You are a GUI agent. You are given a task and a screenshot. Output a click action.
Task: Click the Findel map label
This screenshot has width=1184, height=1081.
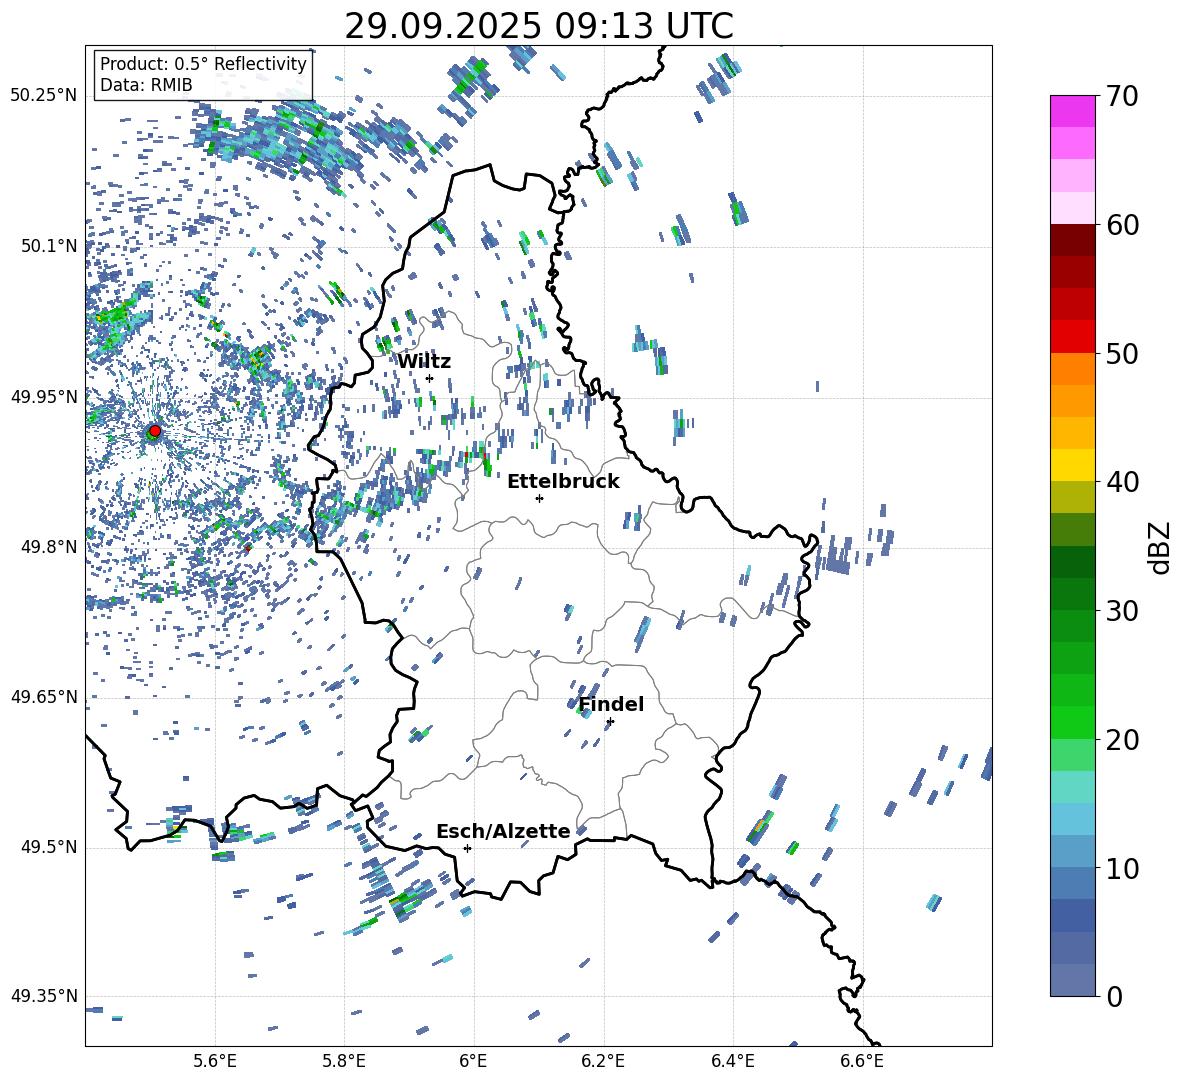(611, 704)
